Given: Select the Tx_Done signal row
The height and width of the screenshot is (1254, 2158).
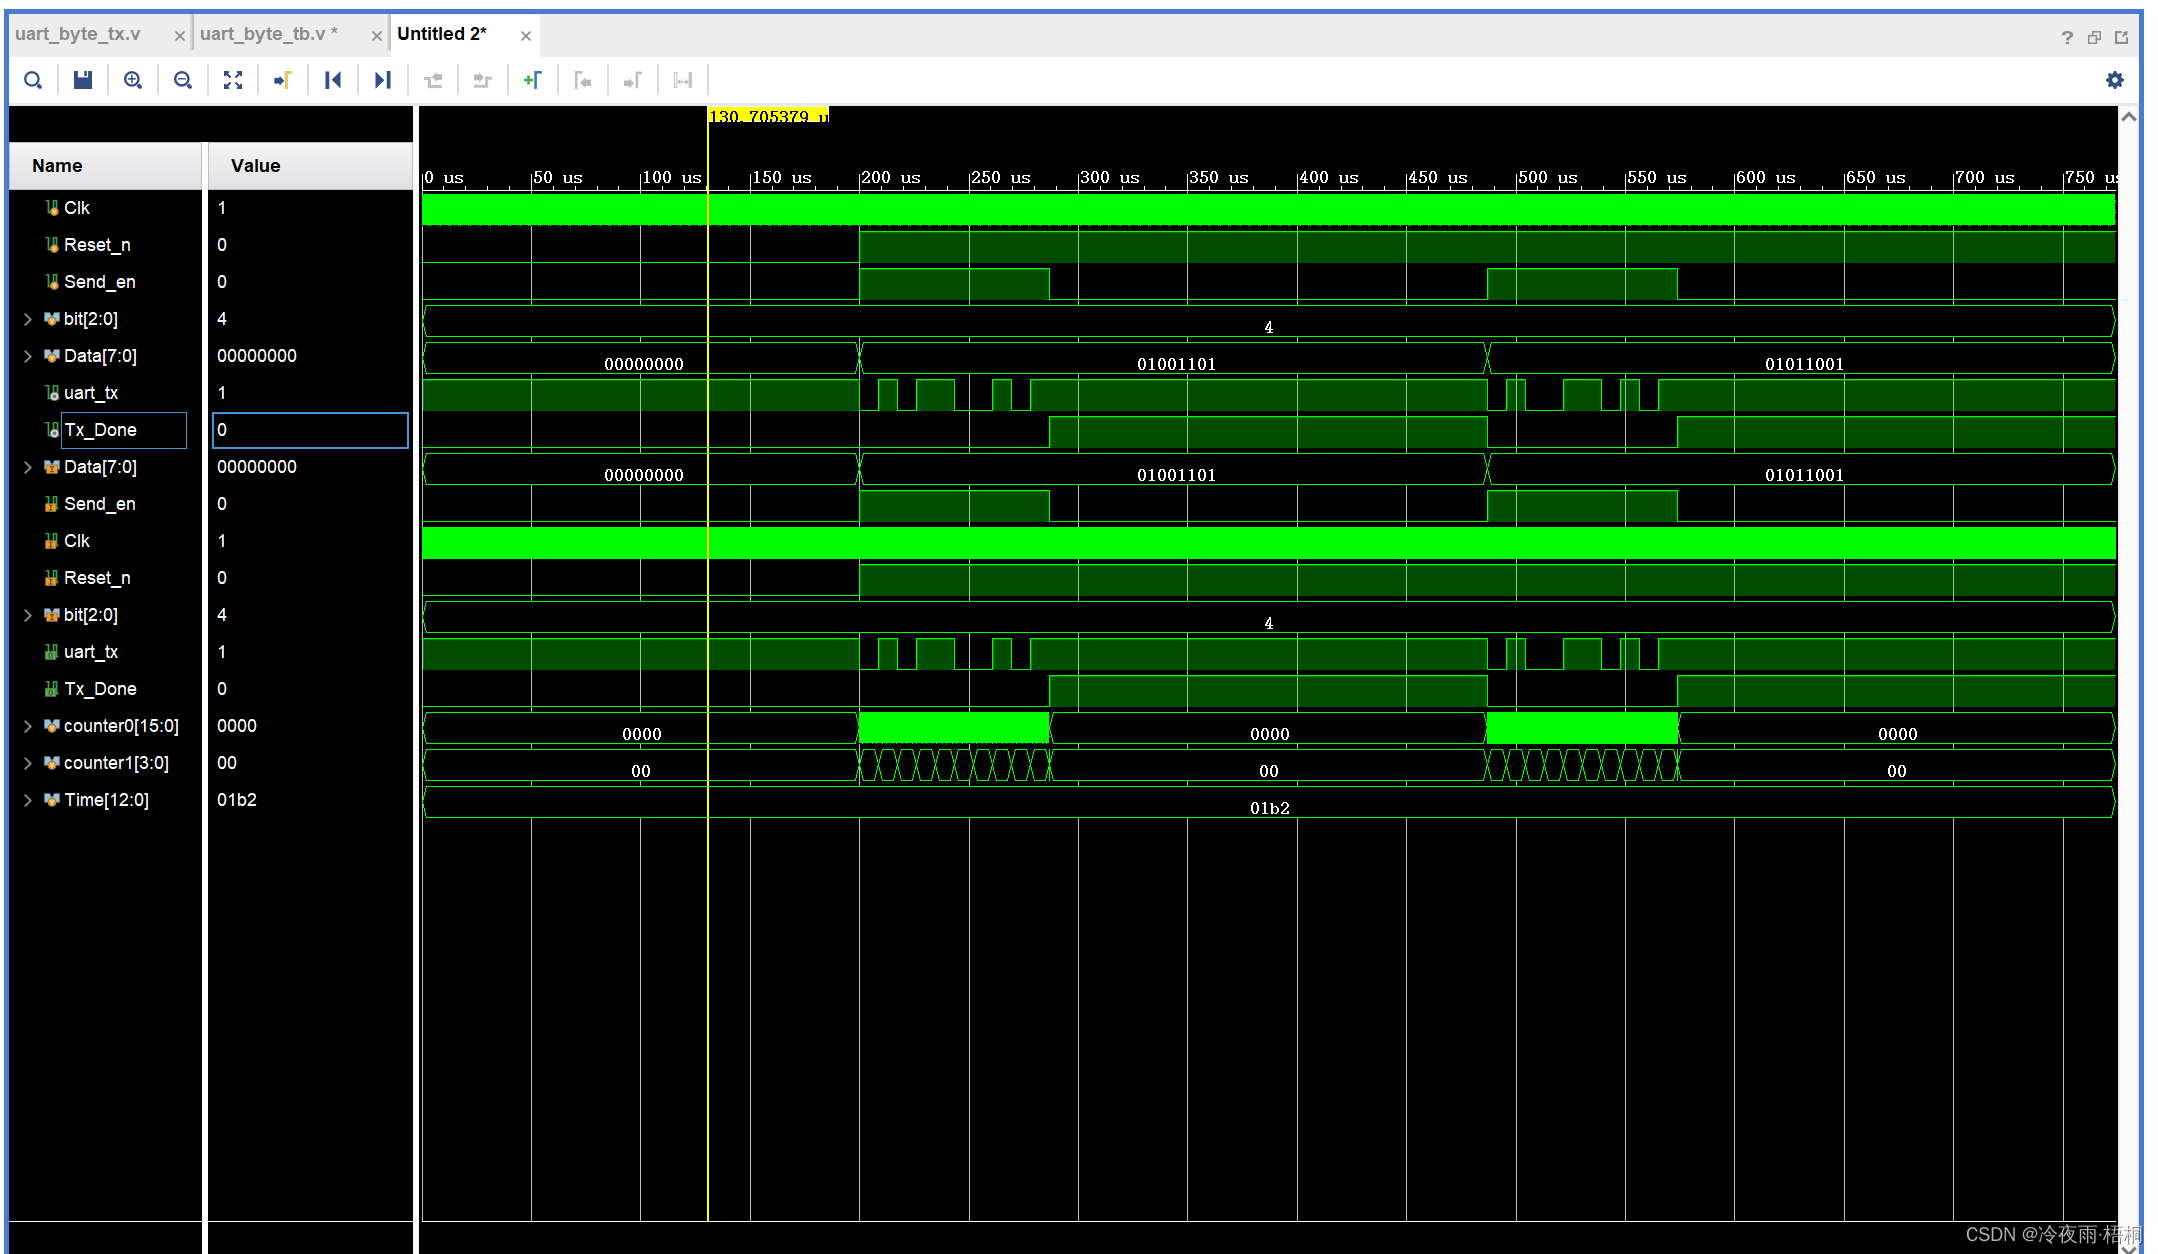Looking at the screenshot, I should coord(101,430).
